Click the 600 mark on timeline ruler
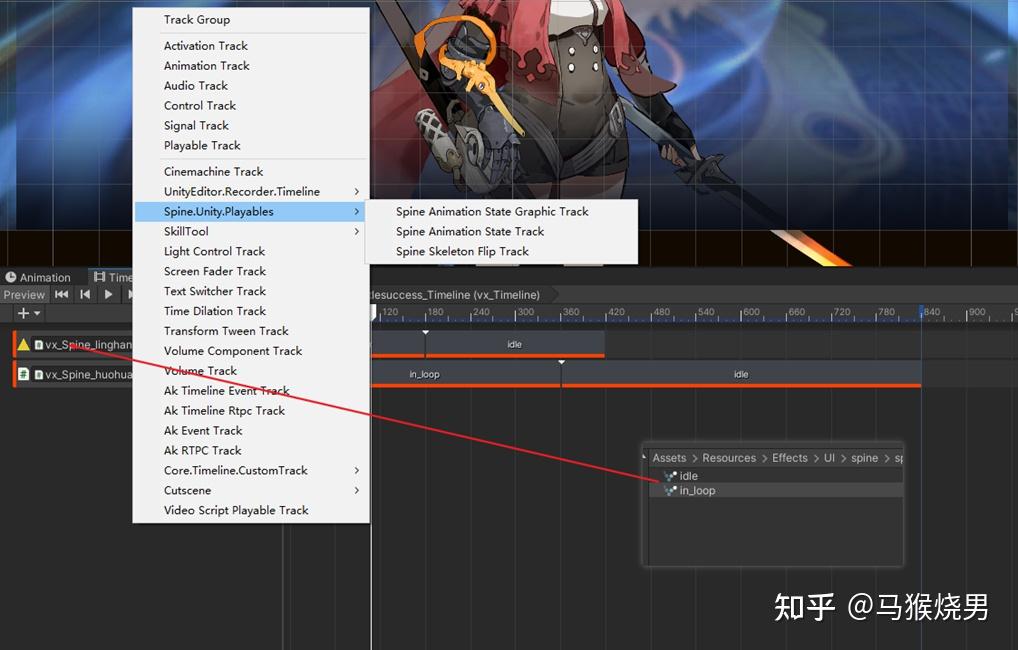Image resolution: width=1018 pixels, height=650 pixels. click(x=751, y=312)
